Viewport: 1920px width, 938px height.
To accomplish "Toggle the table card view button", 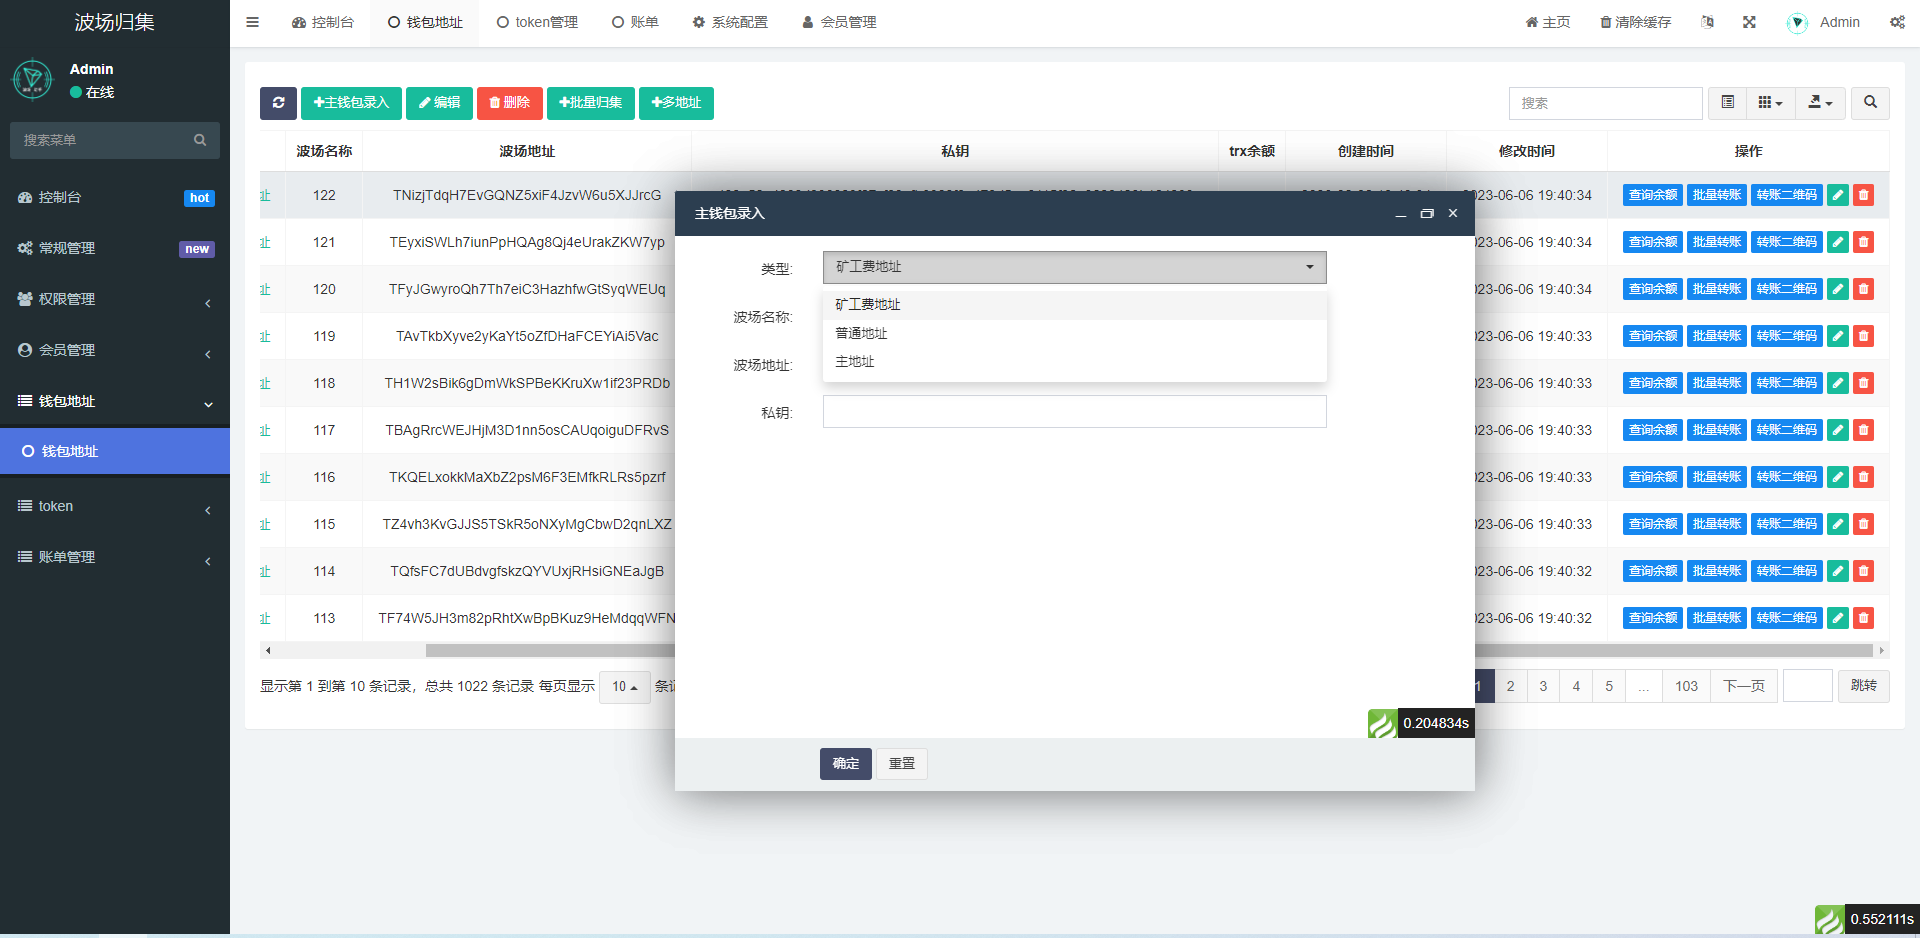I will coord(1727,103).
